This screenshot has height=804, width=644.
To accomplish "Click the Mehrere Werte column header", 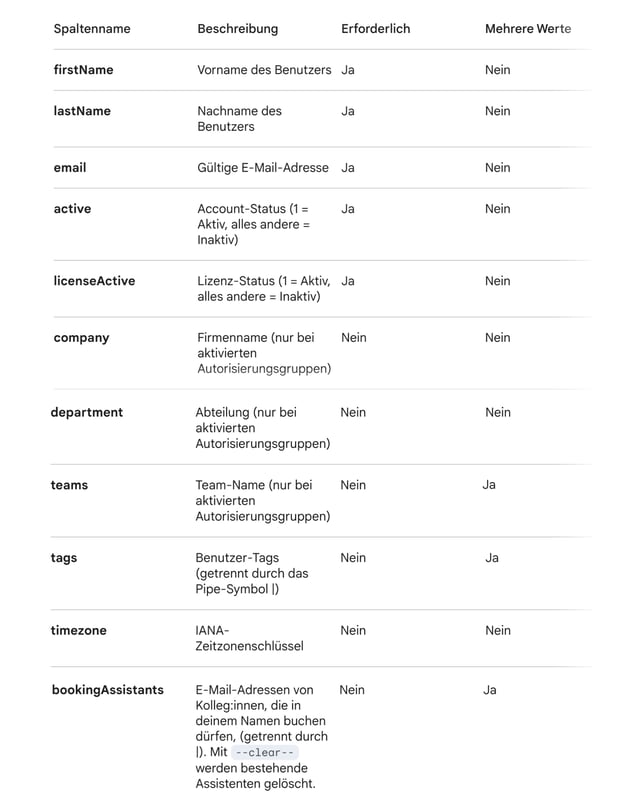I will [527, 29].
